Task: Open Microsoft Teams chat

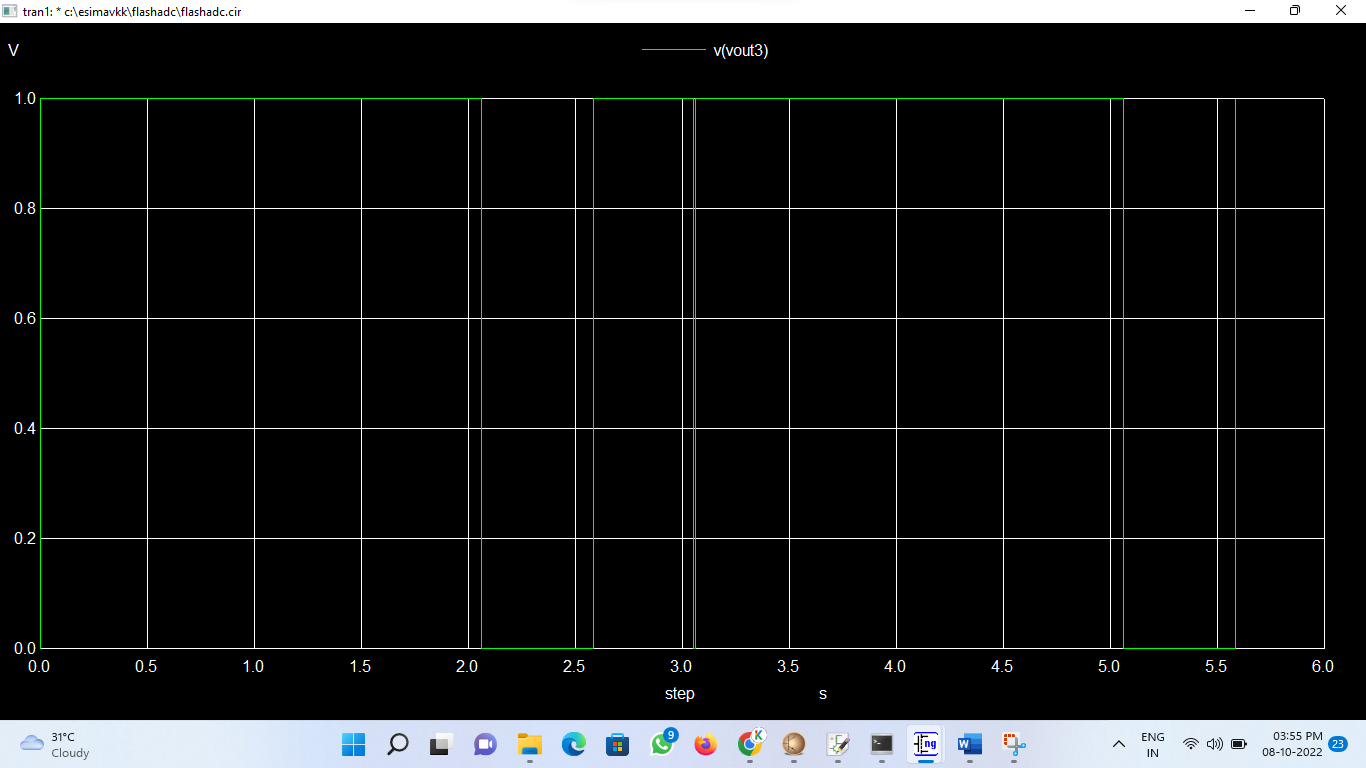Action: [484, 744]
